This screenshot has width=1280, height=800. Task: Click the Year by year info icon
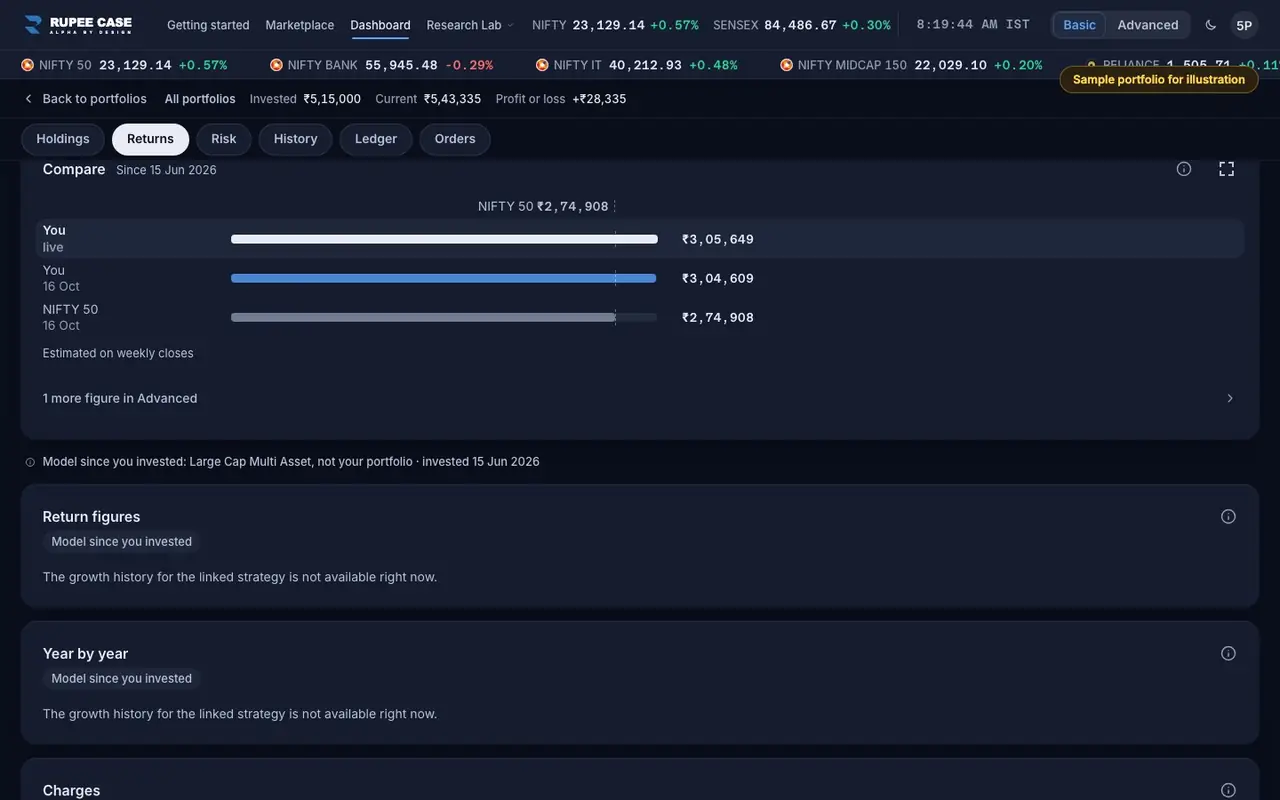click(x=1229, y=653)
